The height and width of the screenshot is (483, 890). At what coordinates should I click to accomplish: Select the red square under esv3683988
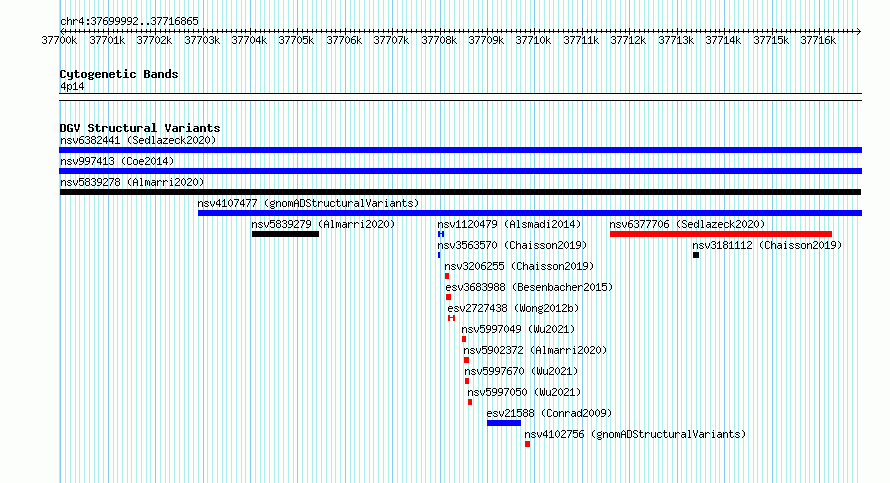[448, 297]
